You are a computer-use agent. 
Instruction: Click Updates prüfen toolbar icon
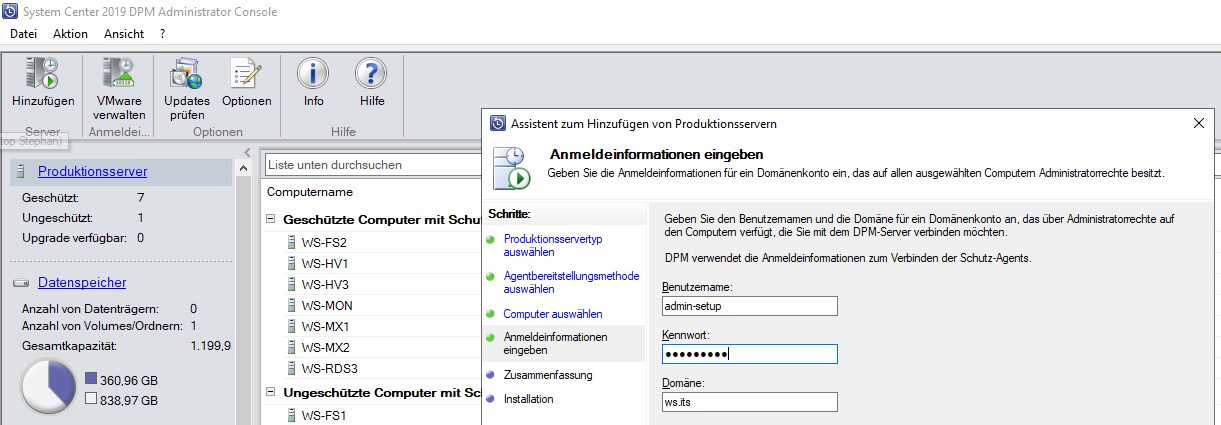tap(187, 74)
